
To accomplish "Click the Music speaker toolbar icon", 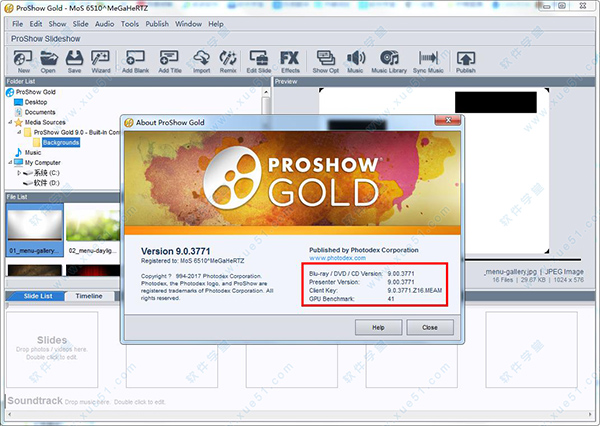I will (355, 61).
